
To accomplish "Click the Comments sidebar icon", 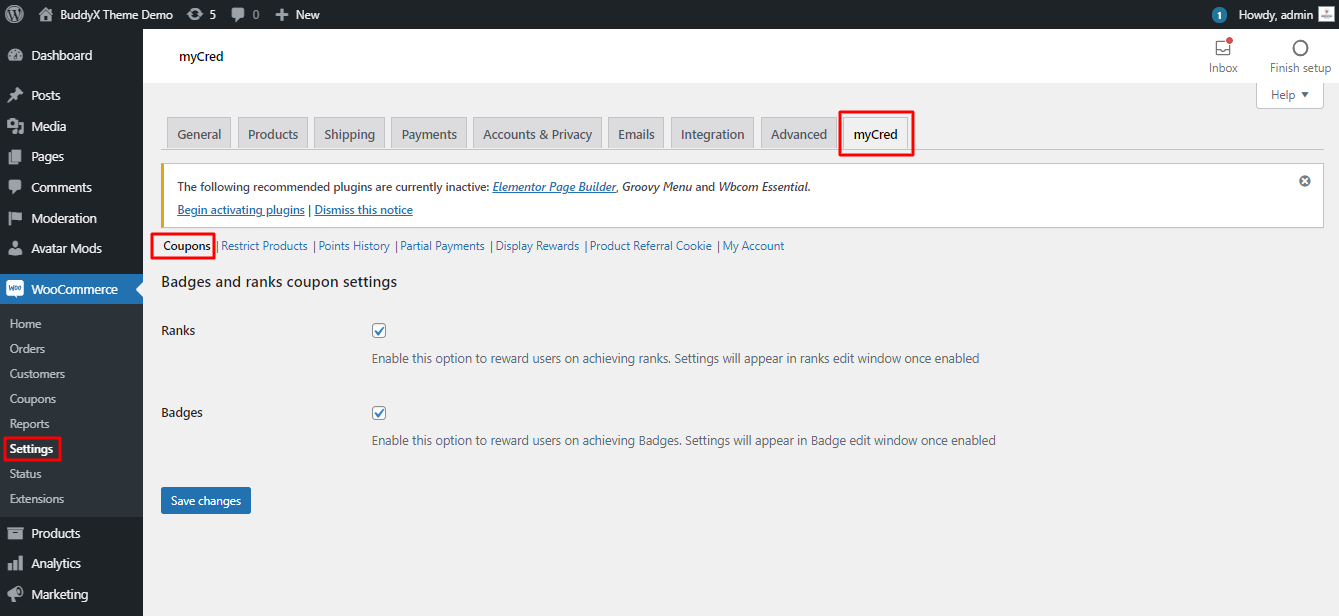I will coord(15,187).
